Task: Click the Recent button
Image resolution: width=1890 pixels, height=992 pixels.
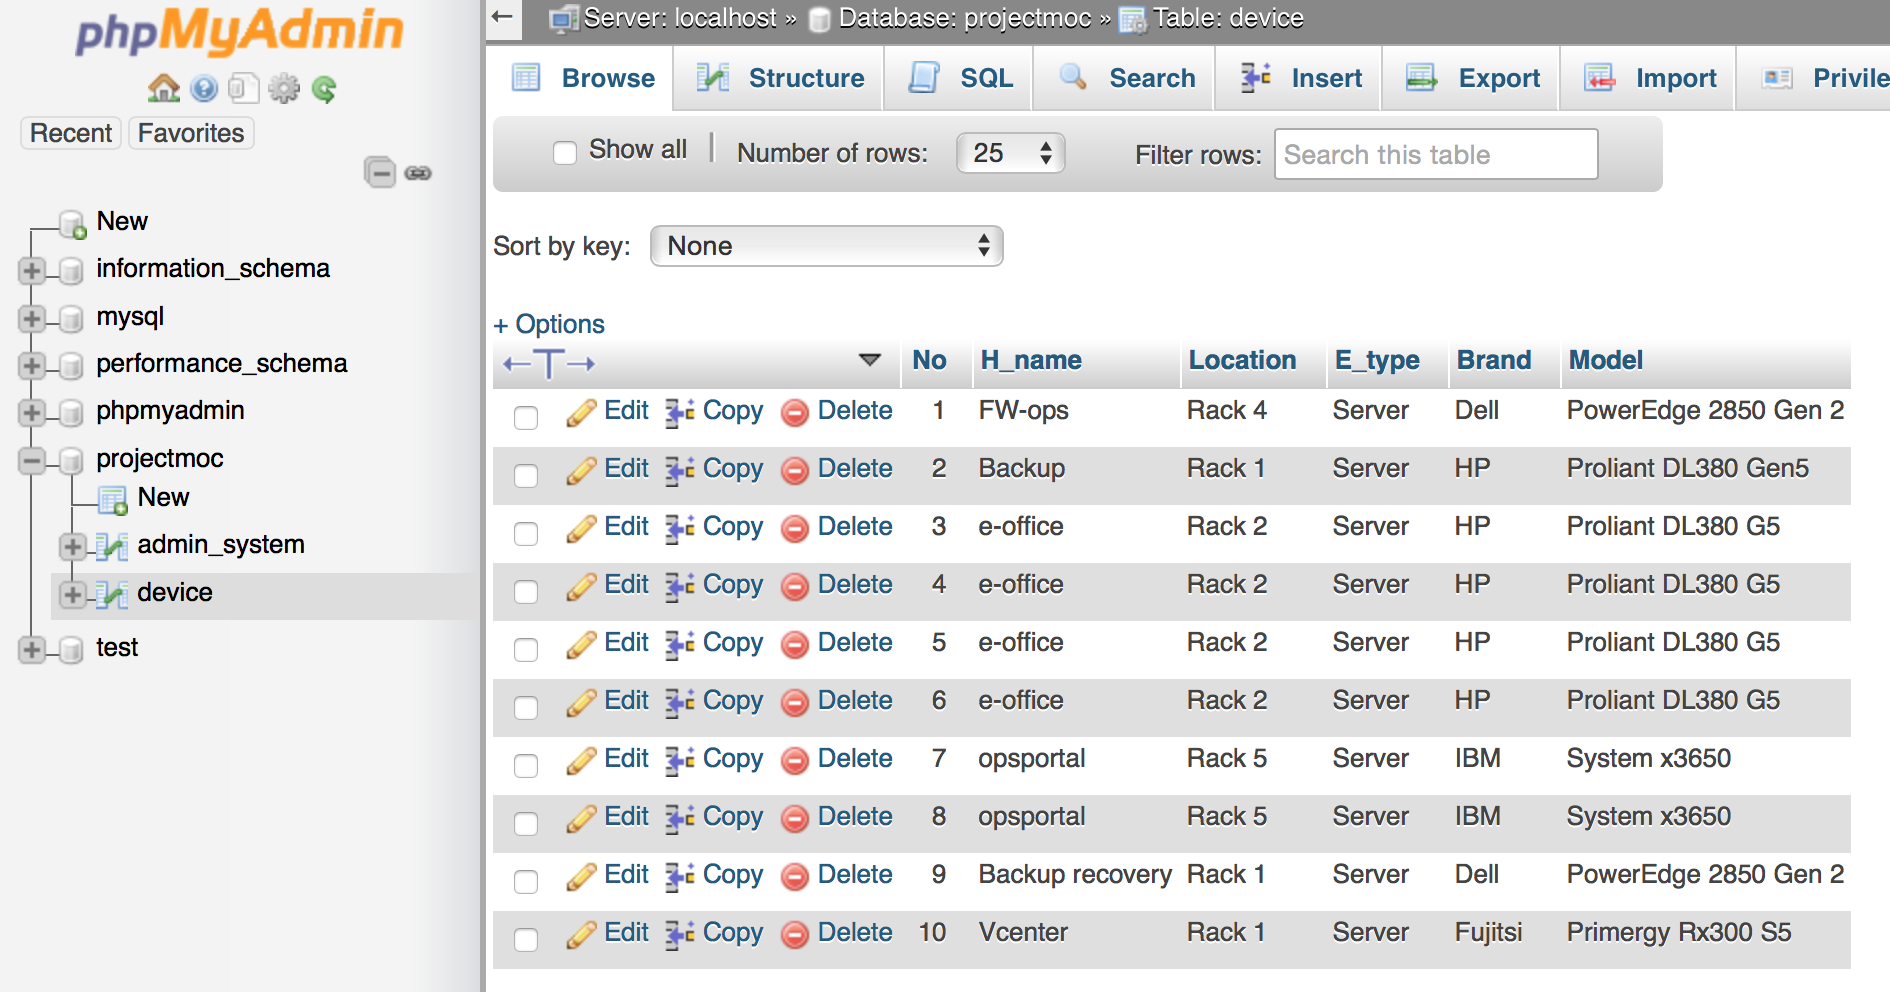Action: pyautogui.click(x=71, y=133)
